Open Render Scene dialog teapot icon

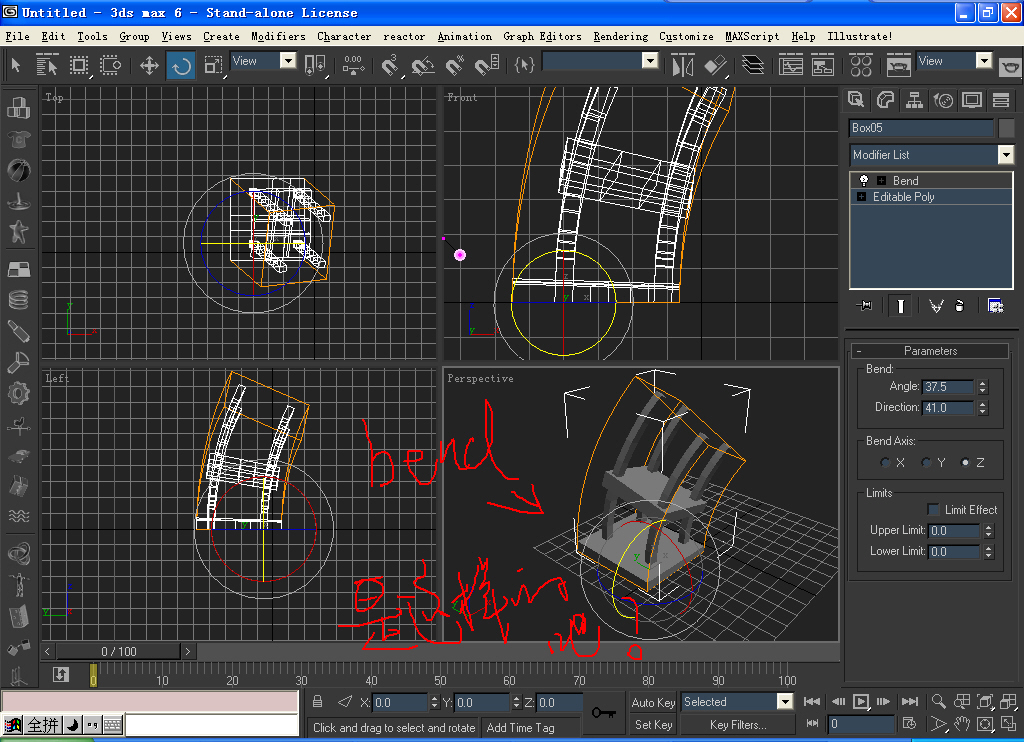pyautogui.click(x=898, y=65)
